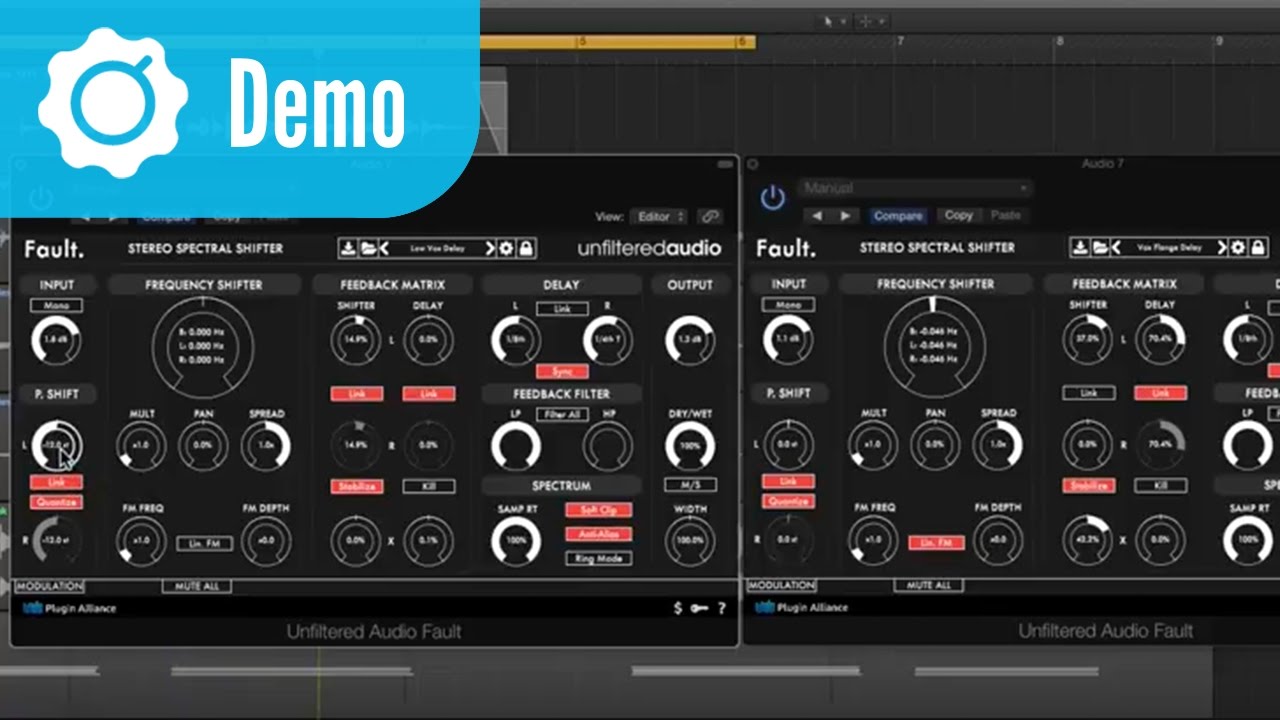The image size is (1280, 720).
Task: Click Compare in right plugin header
Action: [898, 215]
